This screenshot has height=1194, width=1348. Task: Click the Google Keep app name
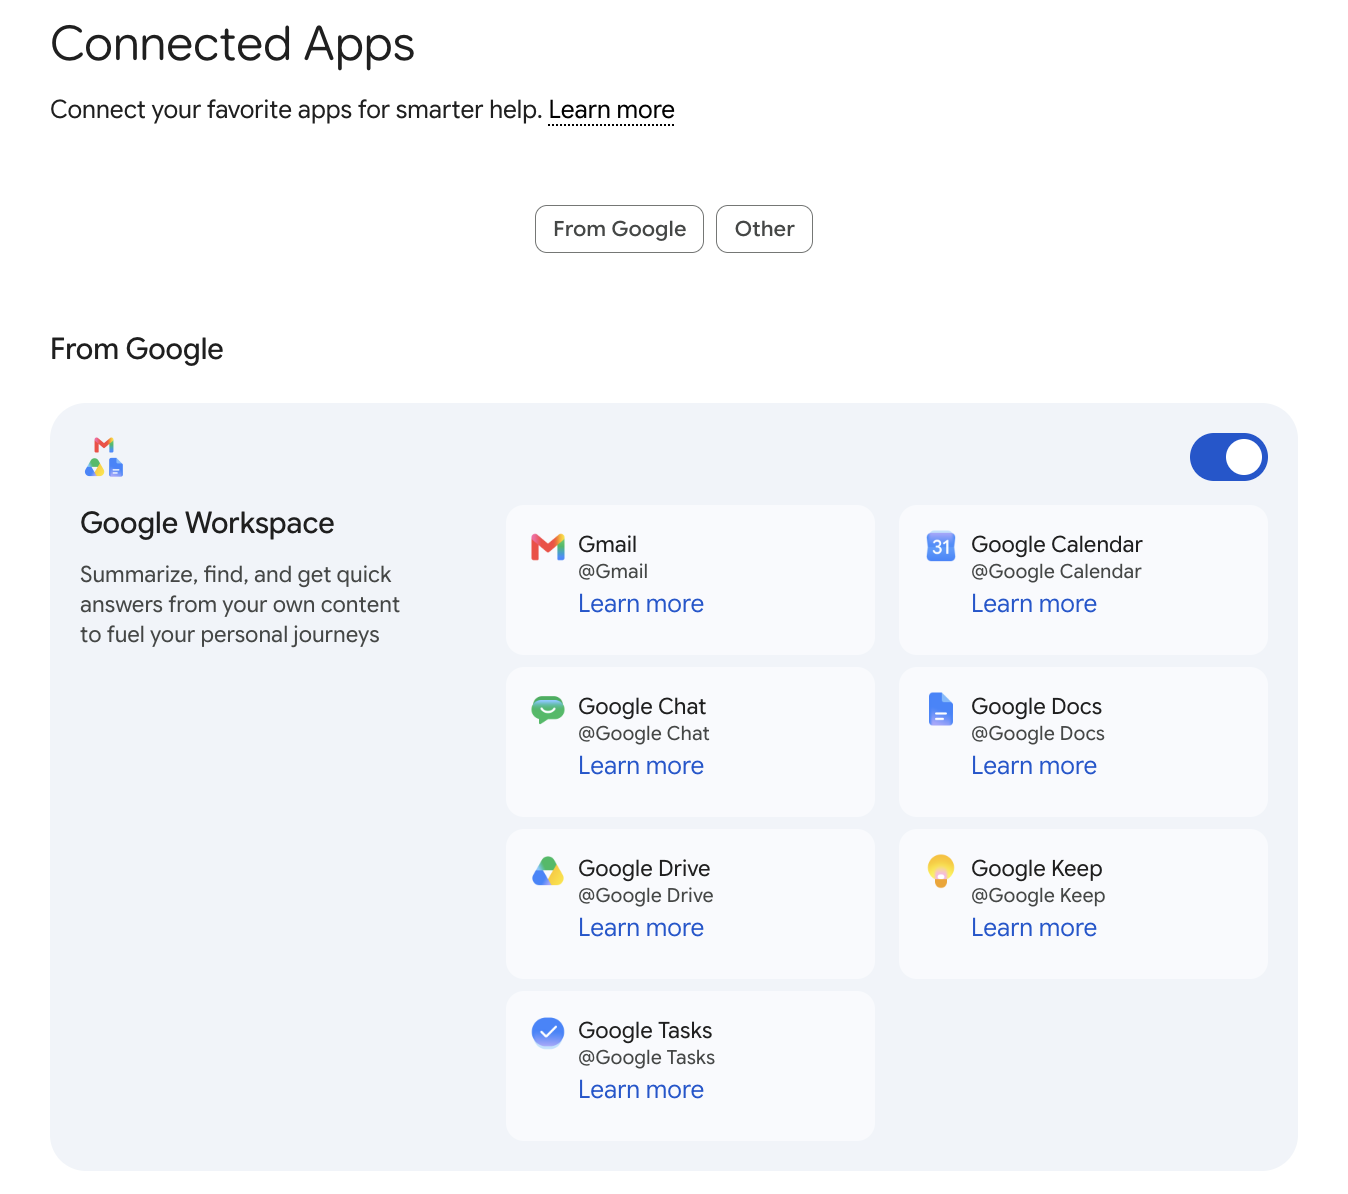[1037, 868]
